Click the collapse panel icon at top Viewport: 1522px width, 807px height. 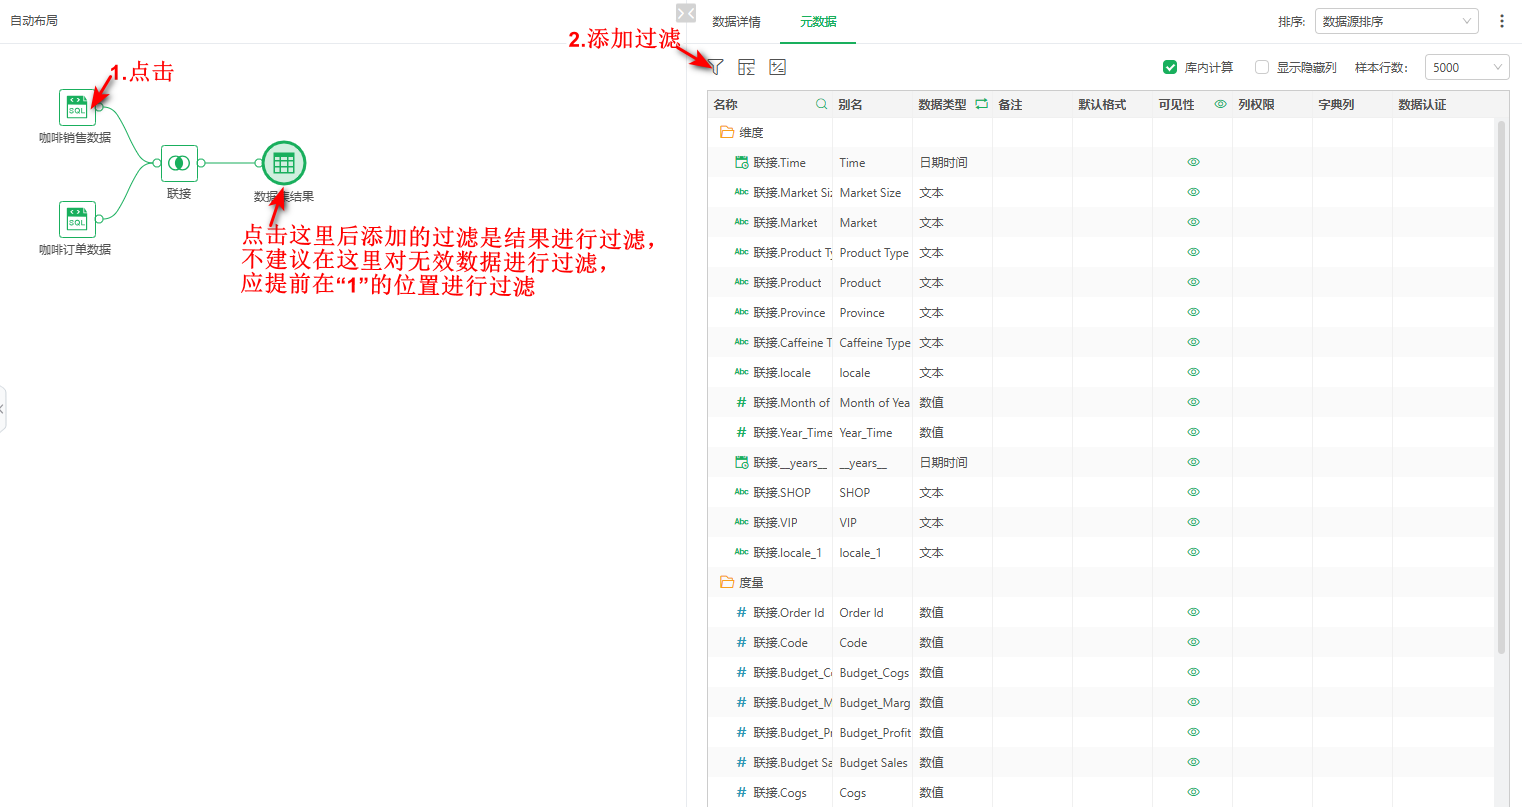[686, 13]
